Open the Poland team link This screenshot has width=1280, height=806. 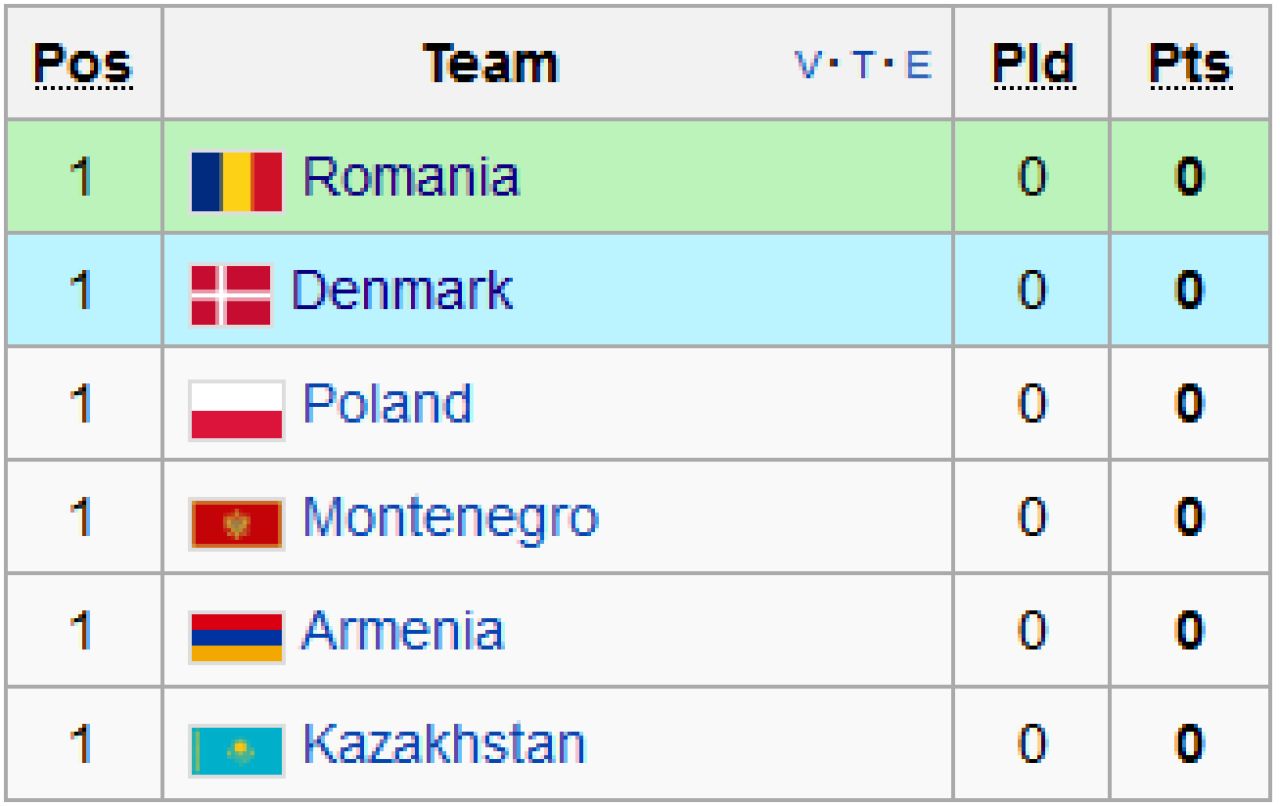tap(387, 404)
